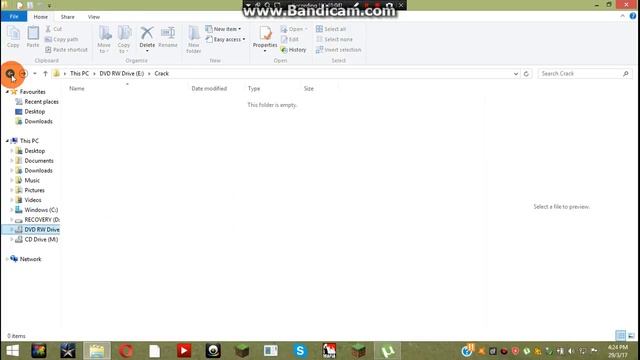
Task: Click Crack in address breadcrumb
Action: 162,73
